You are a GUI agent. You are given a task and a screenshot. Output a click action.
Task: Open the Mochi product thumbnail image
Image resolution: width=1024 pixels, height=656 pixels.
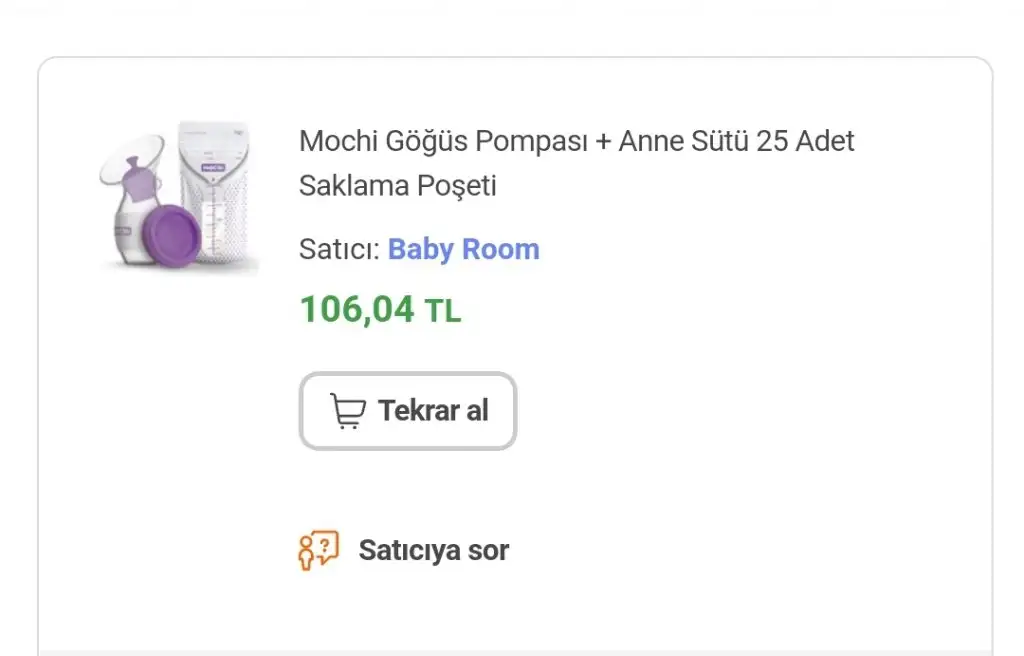click(178, 198)
